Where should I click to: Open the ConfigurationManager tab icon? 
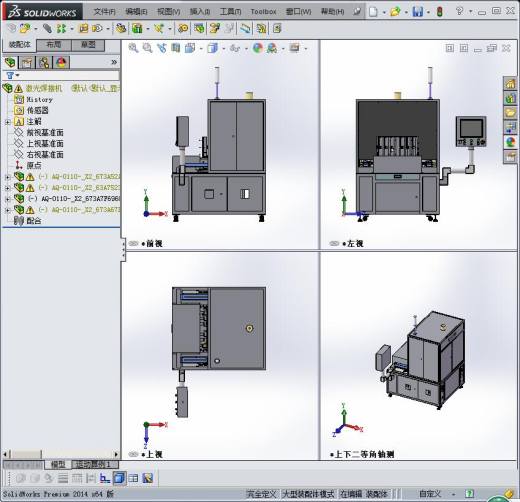pos(44,62)
